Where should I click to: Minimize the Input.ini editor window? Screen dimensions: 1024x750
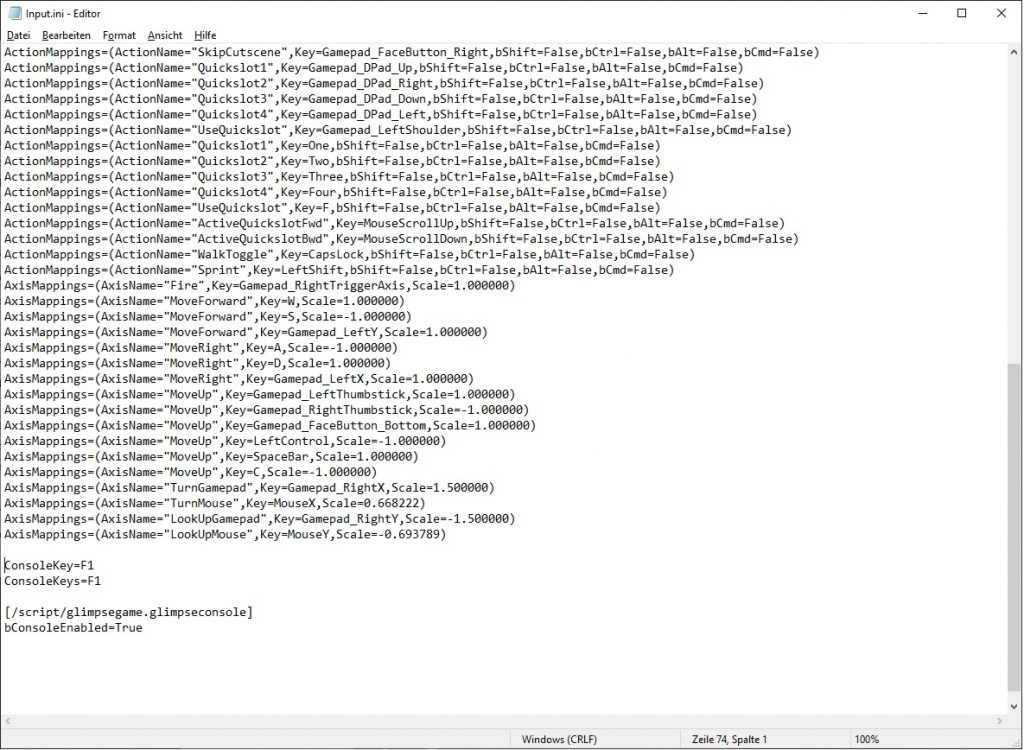click(x=916, y=13)
